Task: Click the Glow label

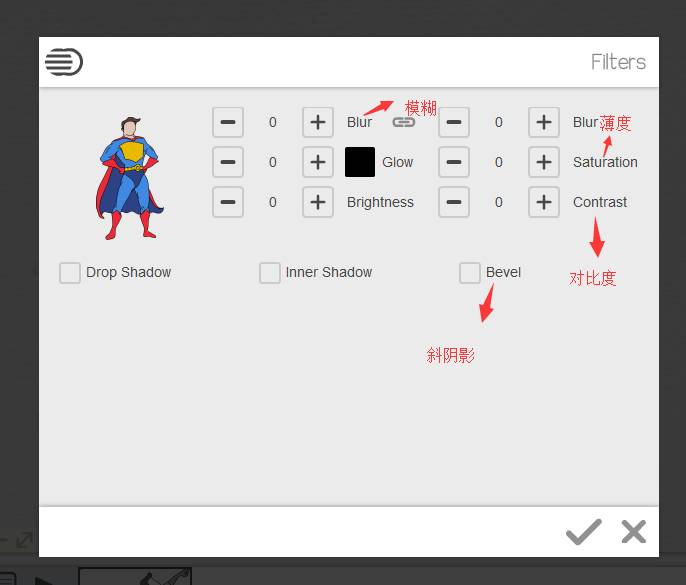Action: [x=397, y=162]
